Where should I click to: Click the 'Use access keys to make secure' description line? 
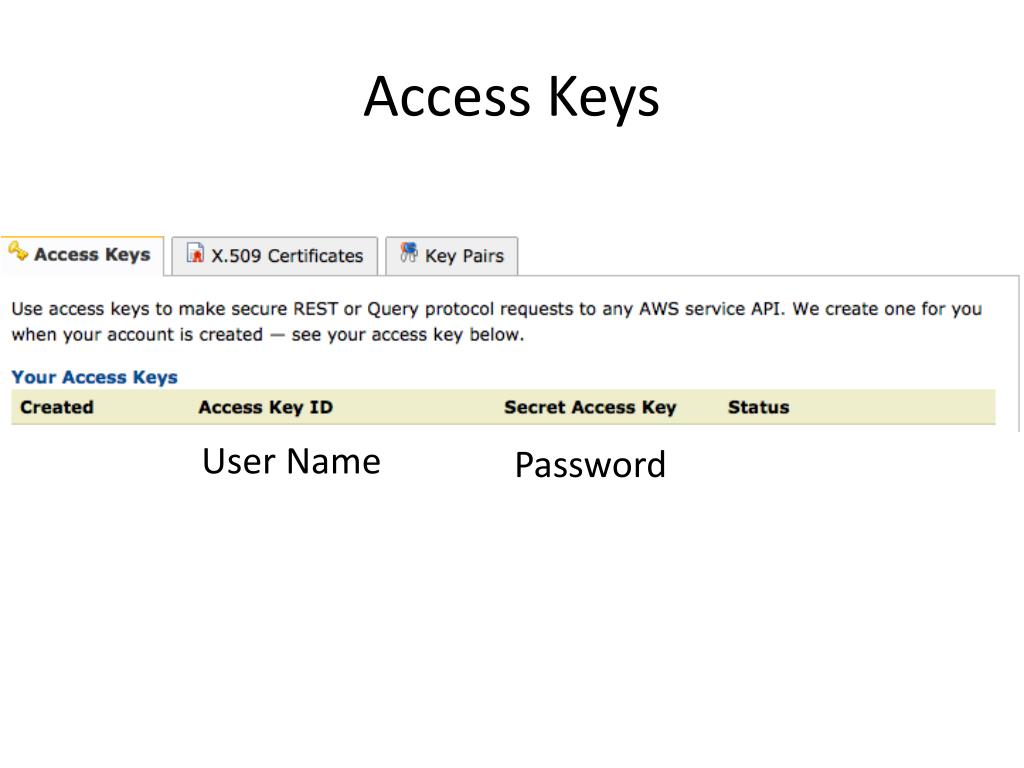click(x=497, y=309)
